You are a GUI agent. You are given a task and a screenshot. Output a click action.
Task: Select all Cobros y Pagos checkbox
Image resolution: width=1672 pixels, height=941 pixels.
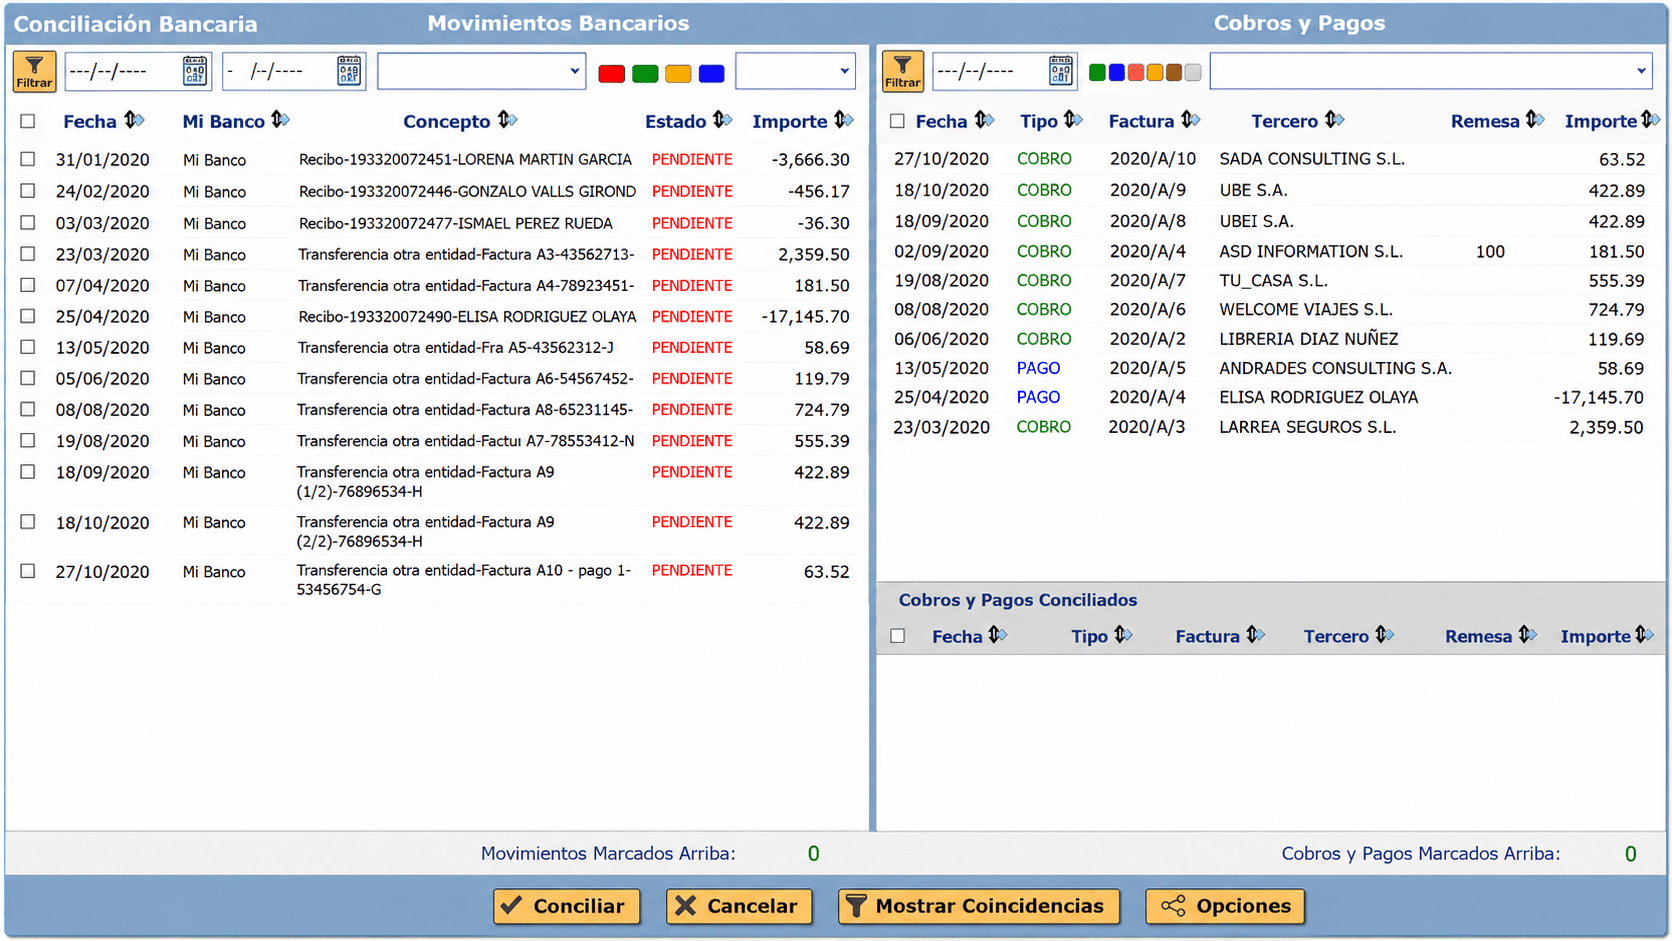pos(897,121)
